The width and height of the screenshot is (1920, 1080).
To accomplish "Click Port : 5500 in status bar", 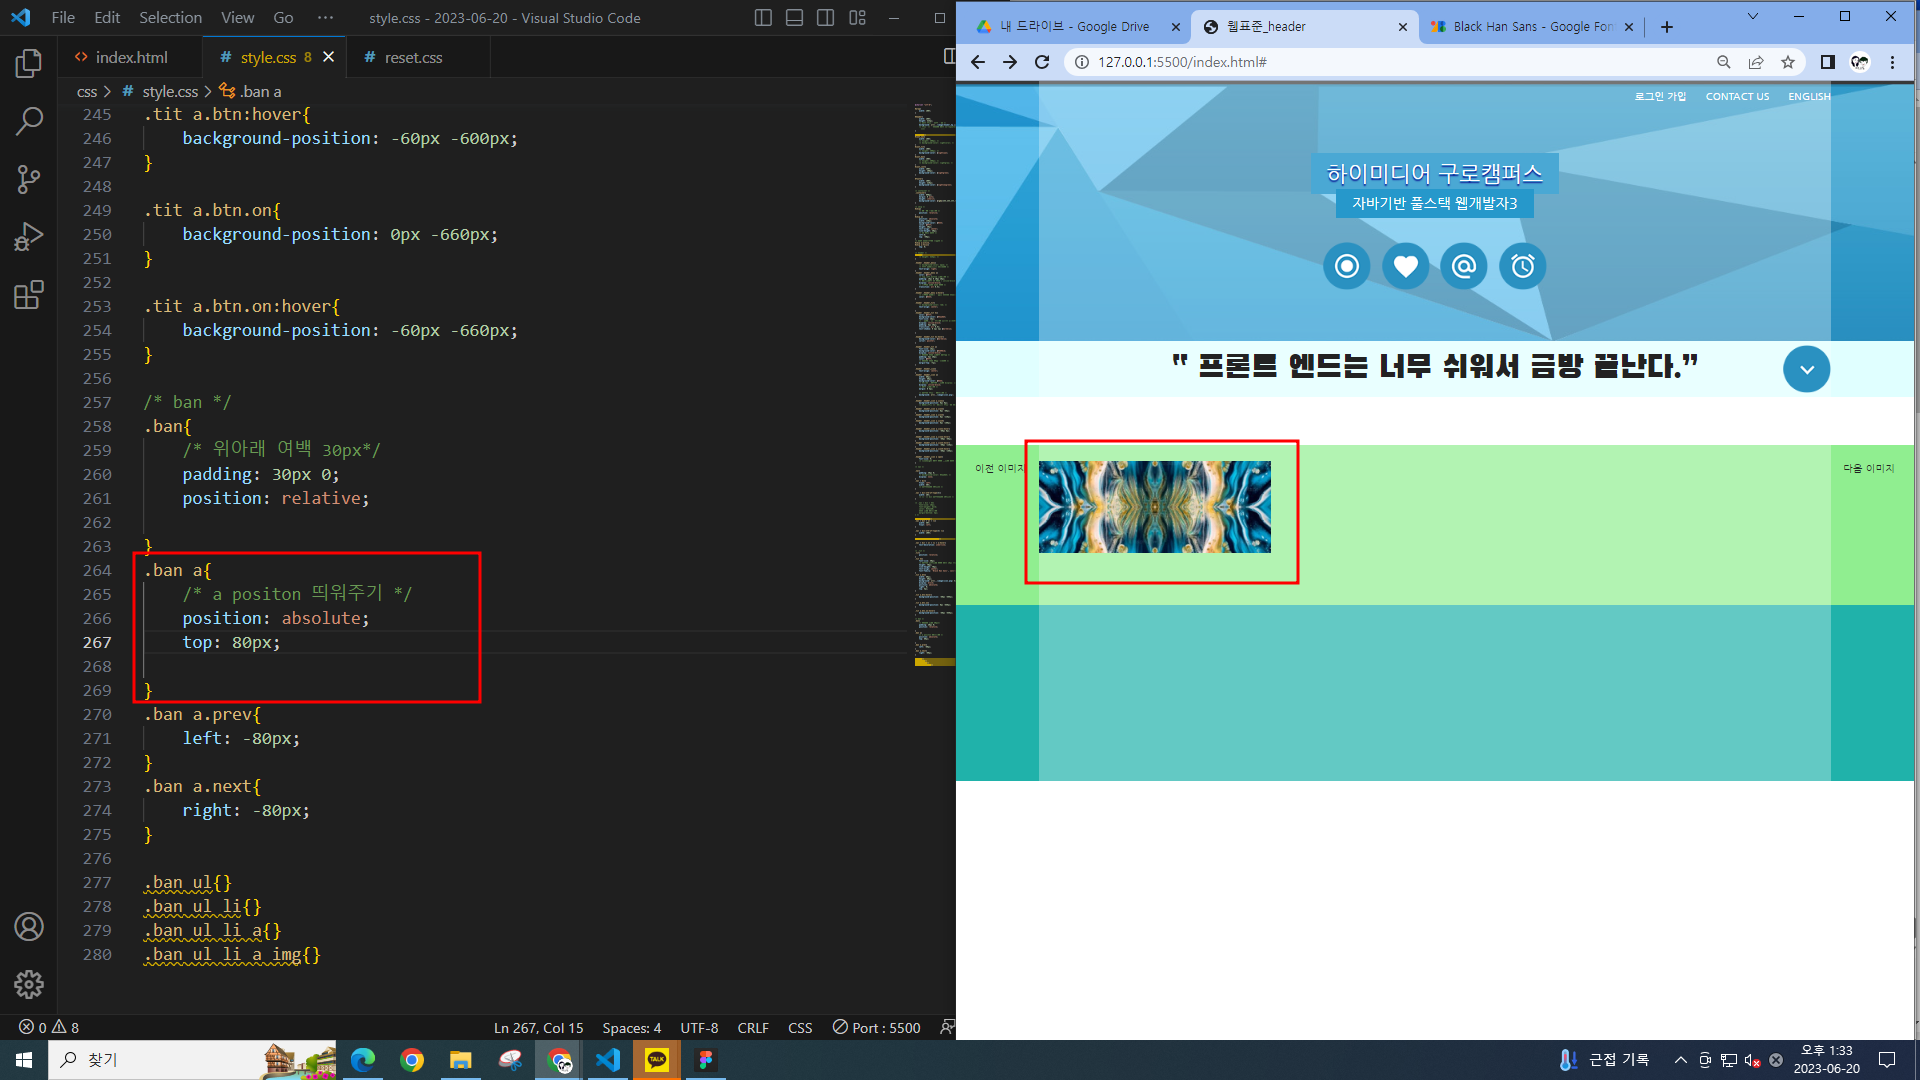I will tap(877, 1028).
